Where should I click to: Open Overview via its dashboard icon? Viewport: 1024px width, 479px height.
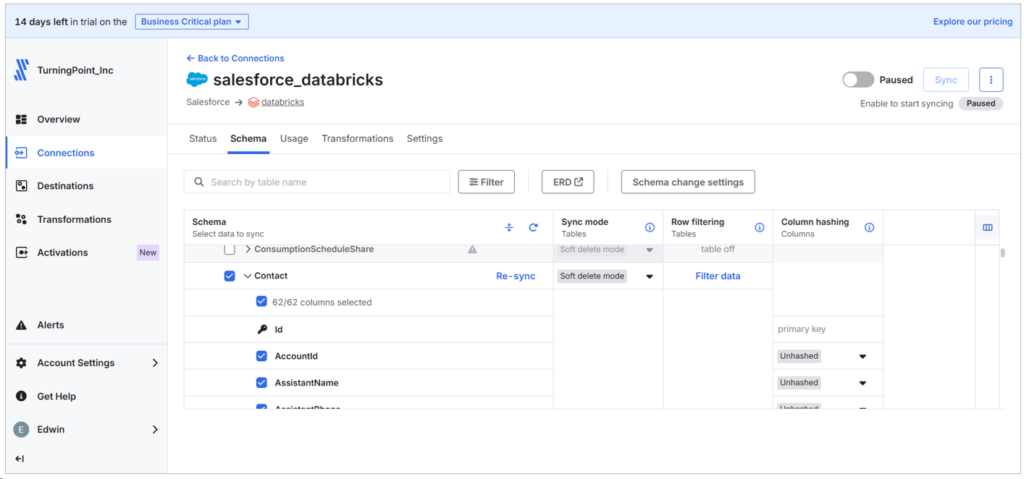tap(21, 120)
